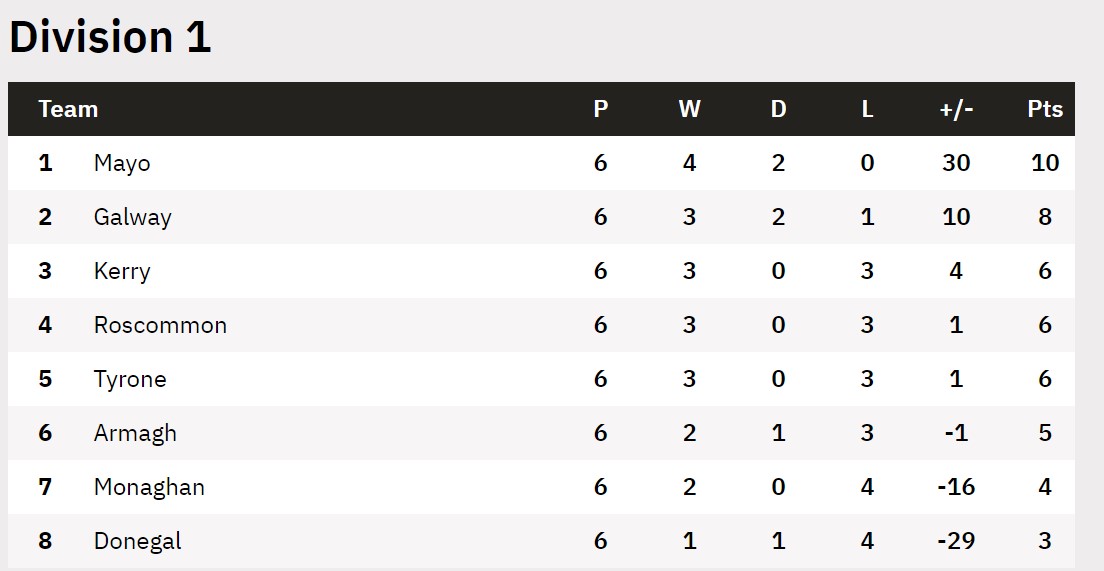The width and height of the screenshot is (1104, 571).
Task: Select the Team column header
Action: click(x=68, y=109)
